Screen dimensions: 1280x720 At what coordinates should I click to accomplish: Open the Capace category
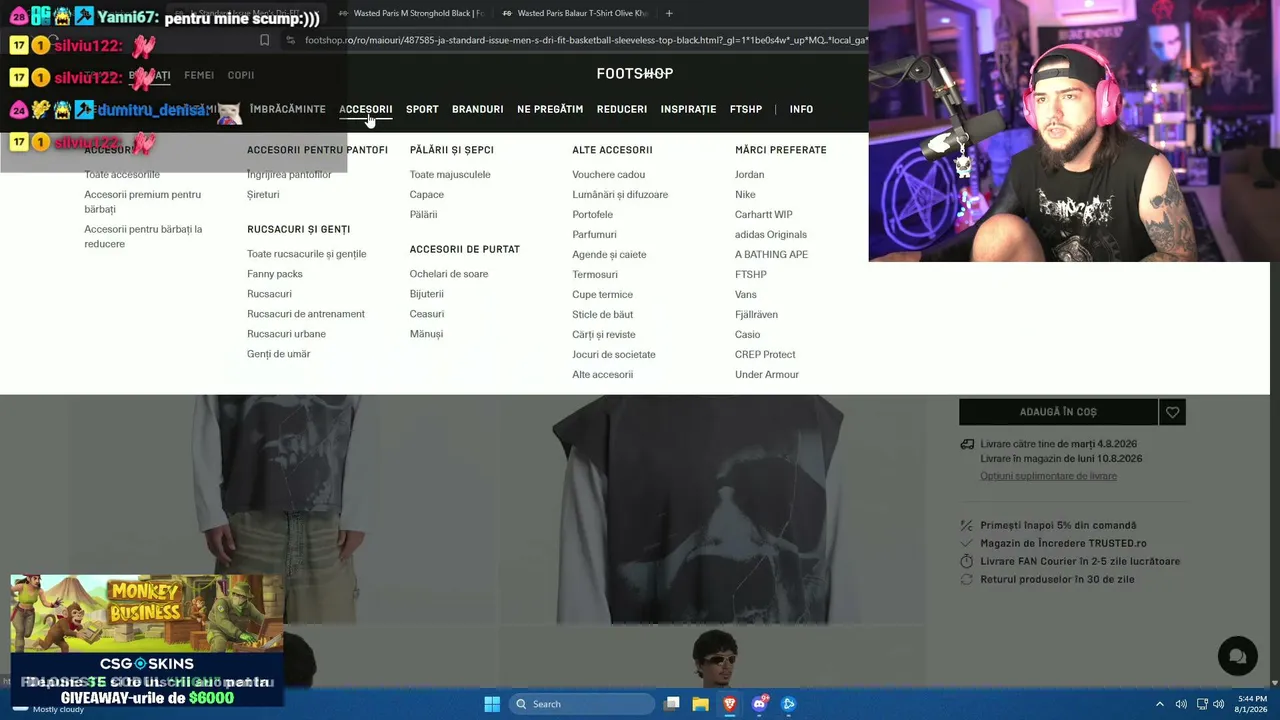click(x=427, y=194)
